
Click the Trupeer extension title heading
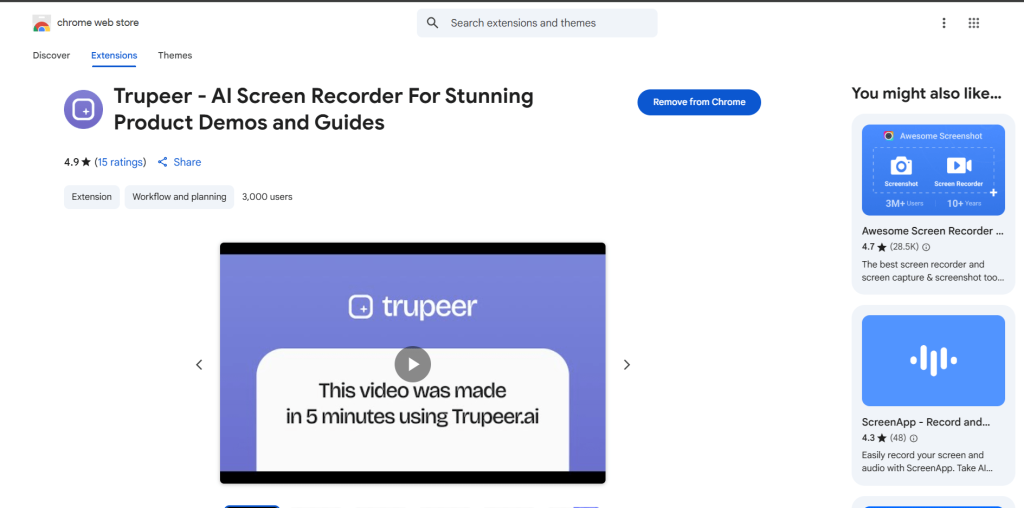point(323,109)
